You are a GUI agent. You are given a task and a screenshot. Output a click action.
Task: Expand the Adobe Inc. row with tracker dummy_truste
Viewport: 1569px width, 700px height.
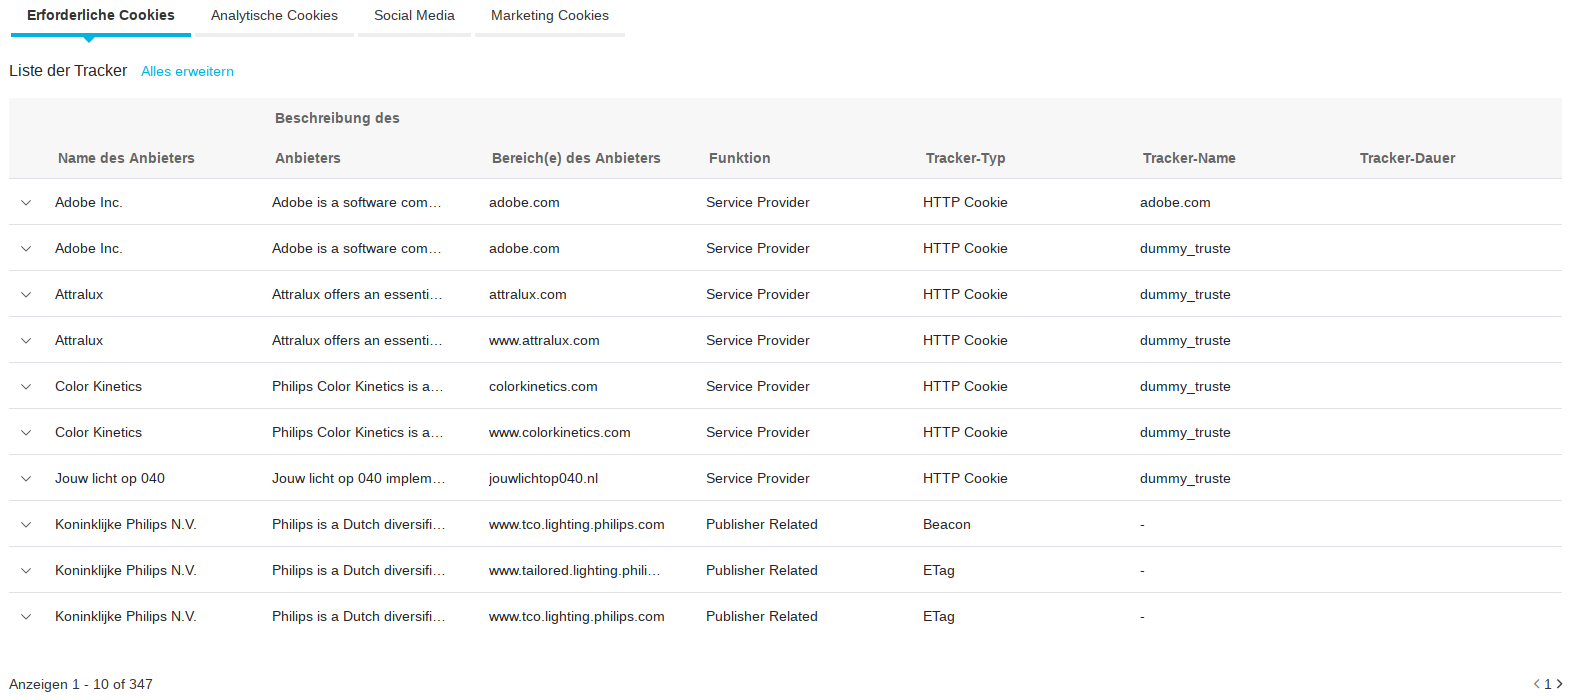tap(26, 249)
